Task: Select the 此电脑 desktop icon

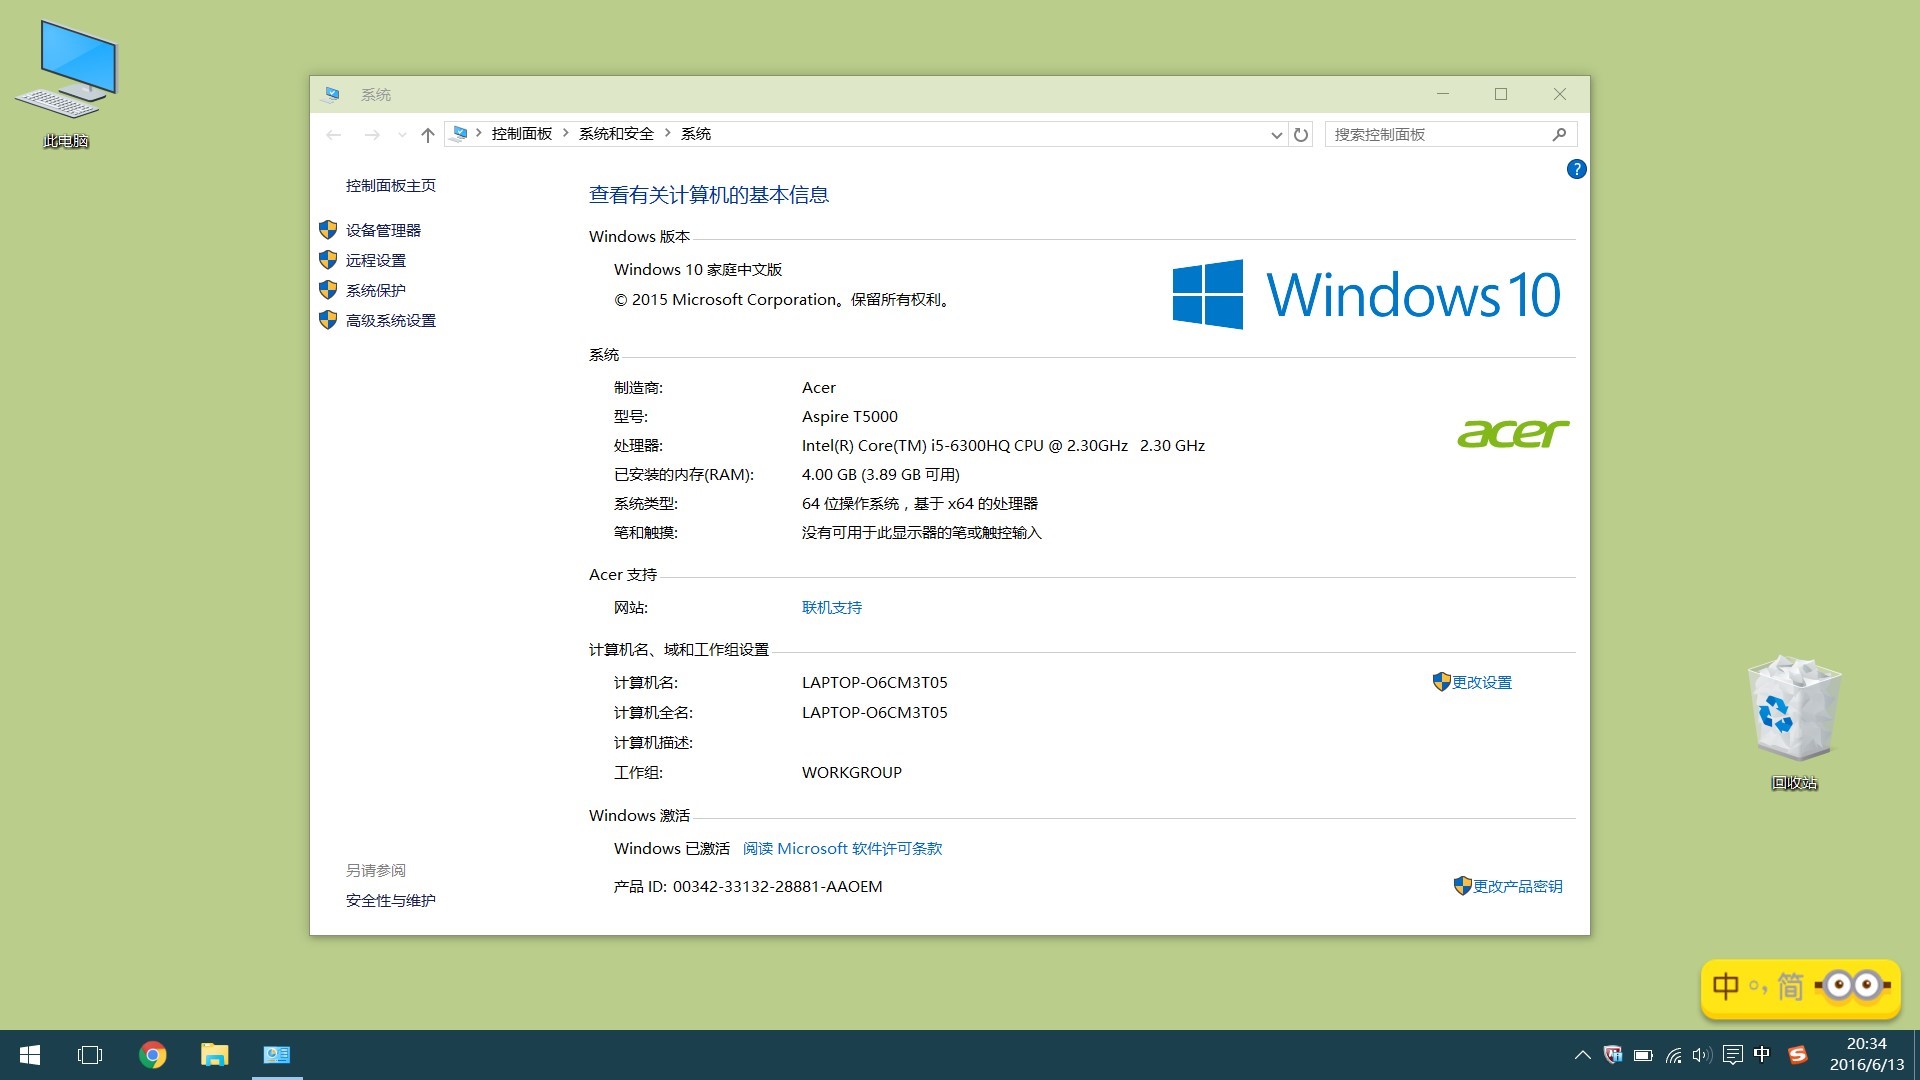Action: pos(66,85)
